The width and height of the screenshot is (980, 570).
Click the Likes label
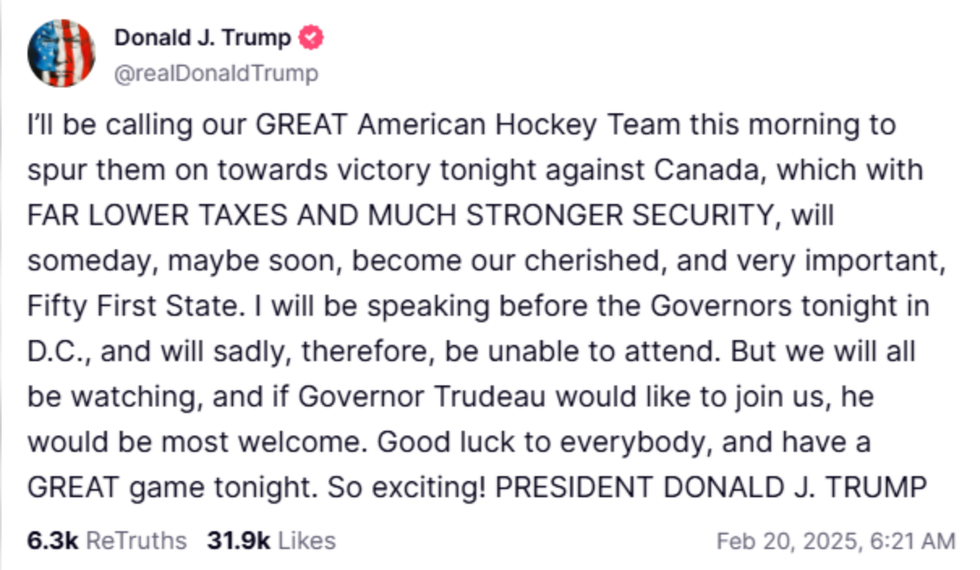[306, 541]
